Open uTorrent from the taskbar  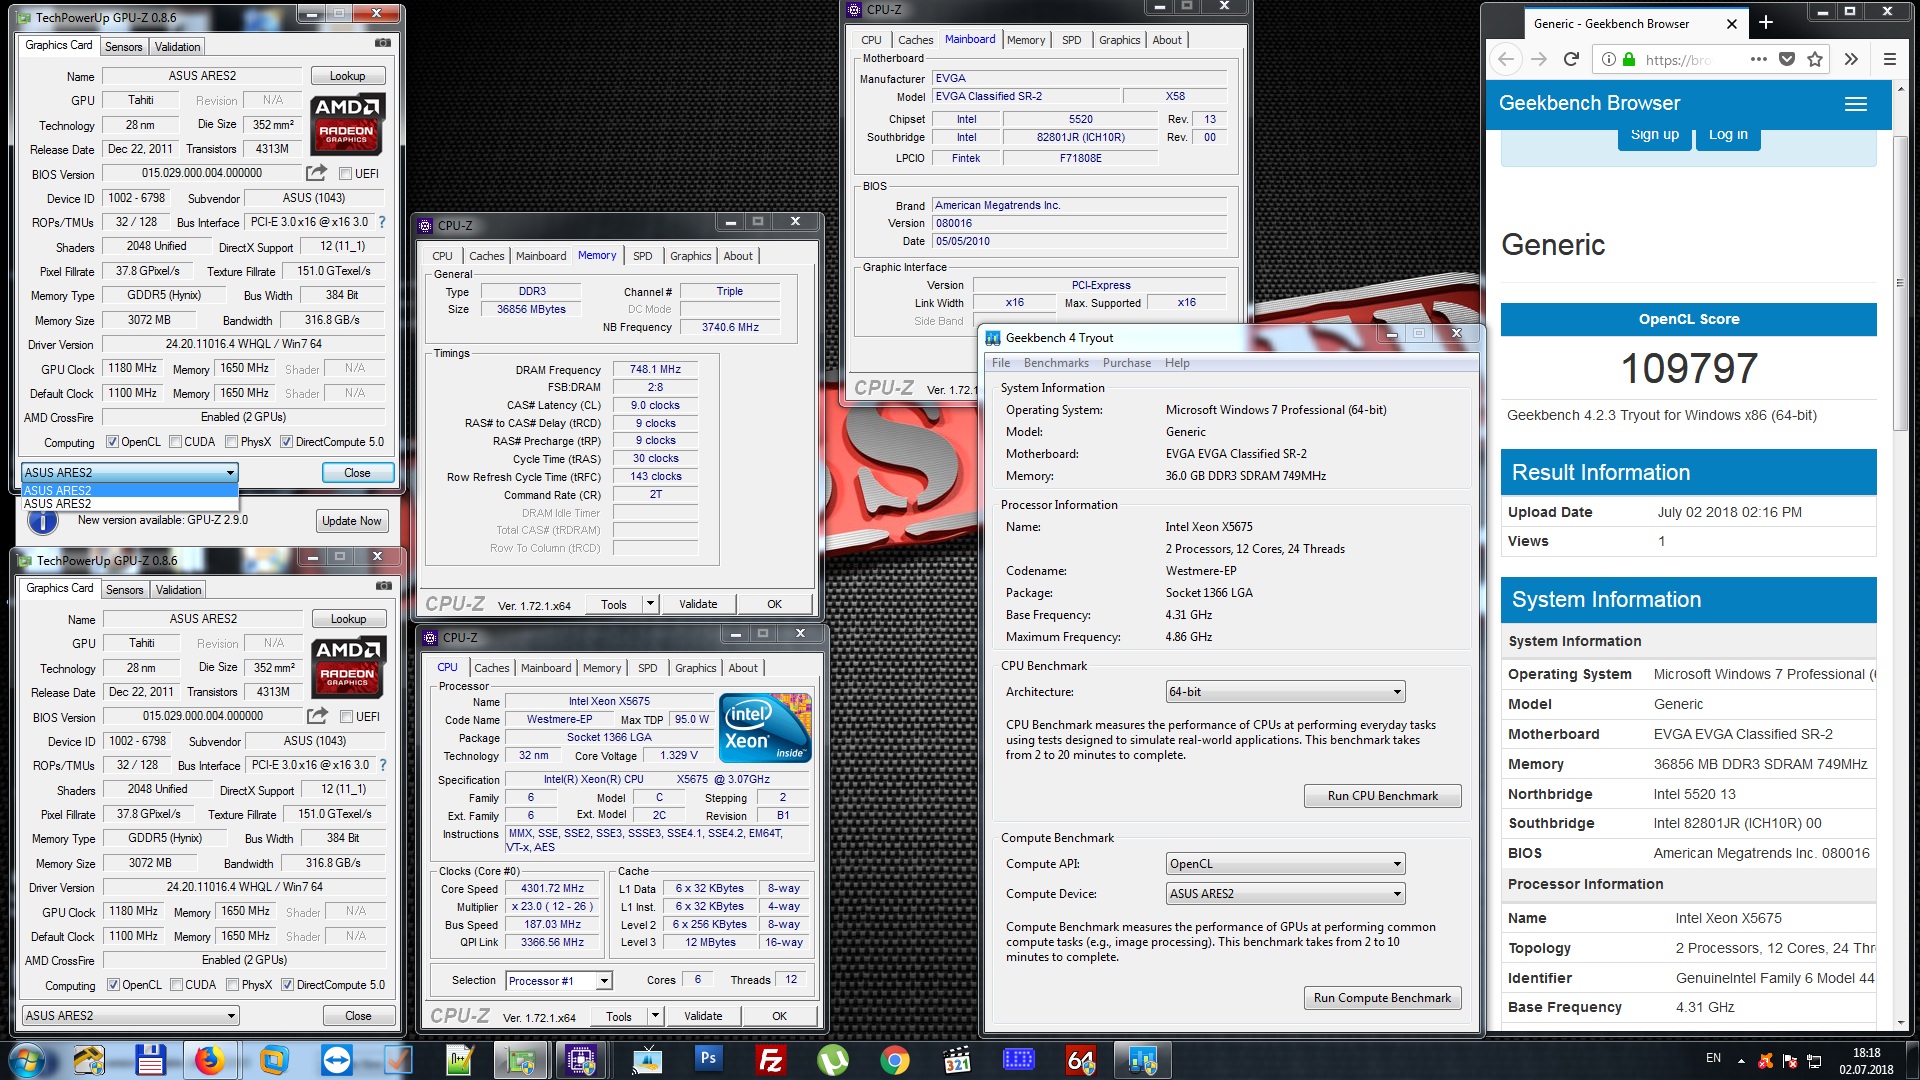click(x=833, y=1060)
